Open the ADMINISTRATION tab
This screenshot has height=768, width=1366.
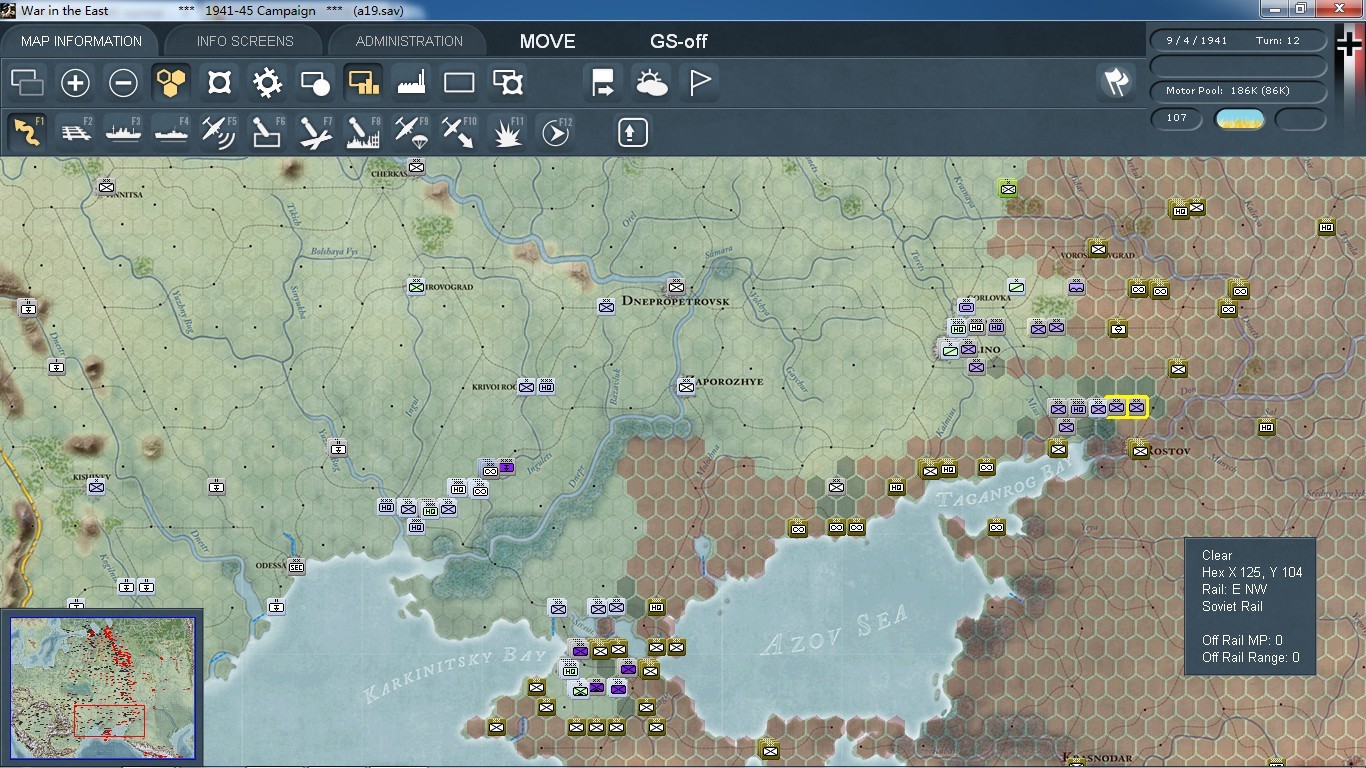coord(409,41)
